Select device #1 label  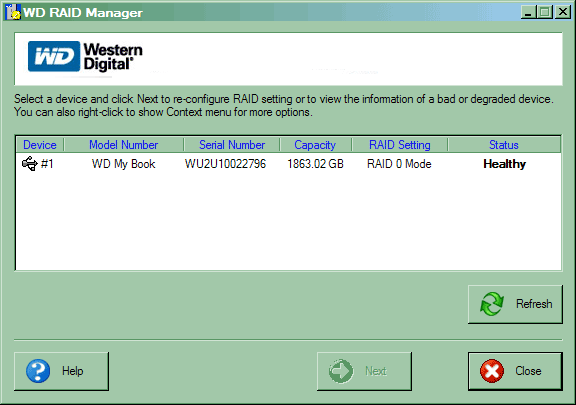(x=47, y=164)
